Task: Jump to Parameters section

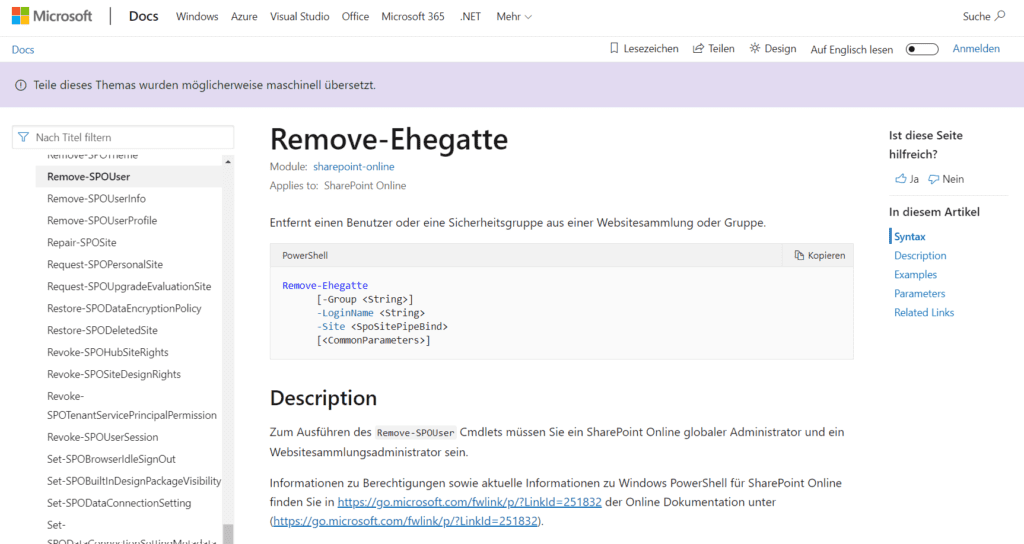Action: tap(920, 293)
